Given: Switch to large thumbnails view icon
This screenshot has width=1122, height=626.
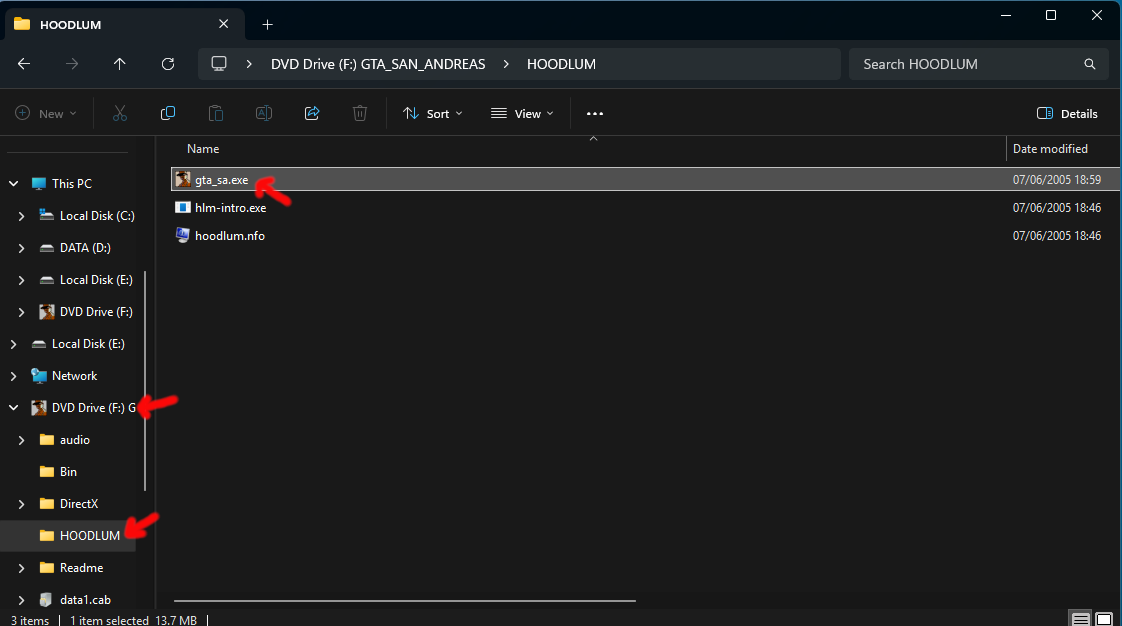Looking at the screenshot, I should (x=1104, y=619).
